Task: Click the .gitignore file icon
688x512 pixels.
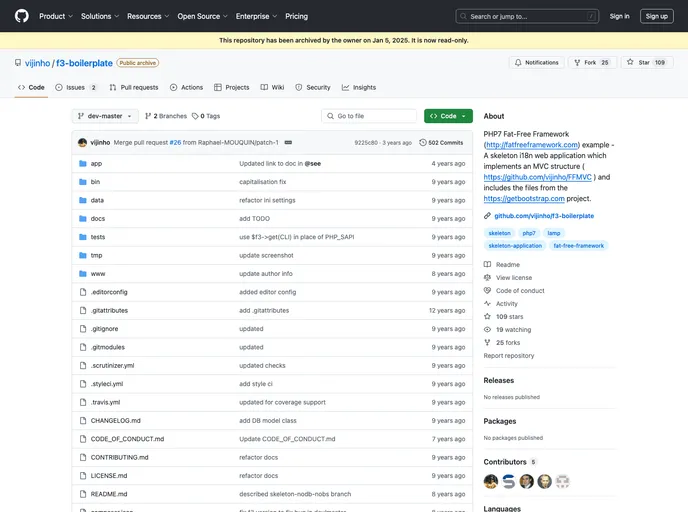Action: 82,329
